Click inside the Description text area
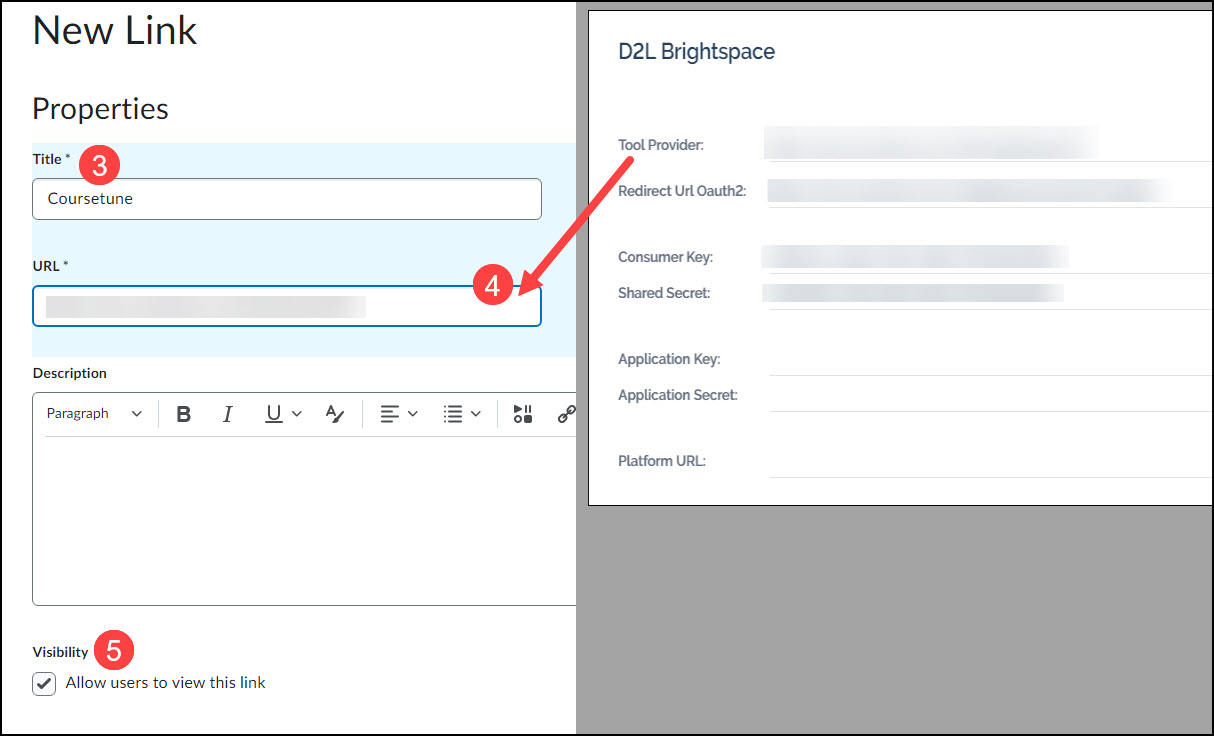1214x736 pixels. click(304, 520)
